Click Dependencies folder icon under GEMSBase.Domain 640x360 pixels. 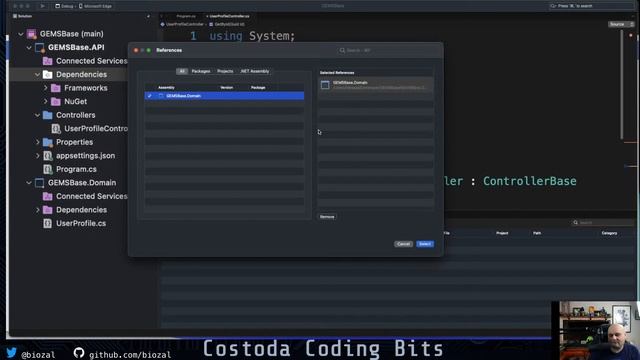(x=47, y=210)
